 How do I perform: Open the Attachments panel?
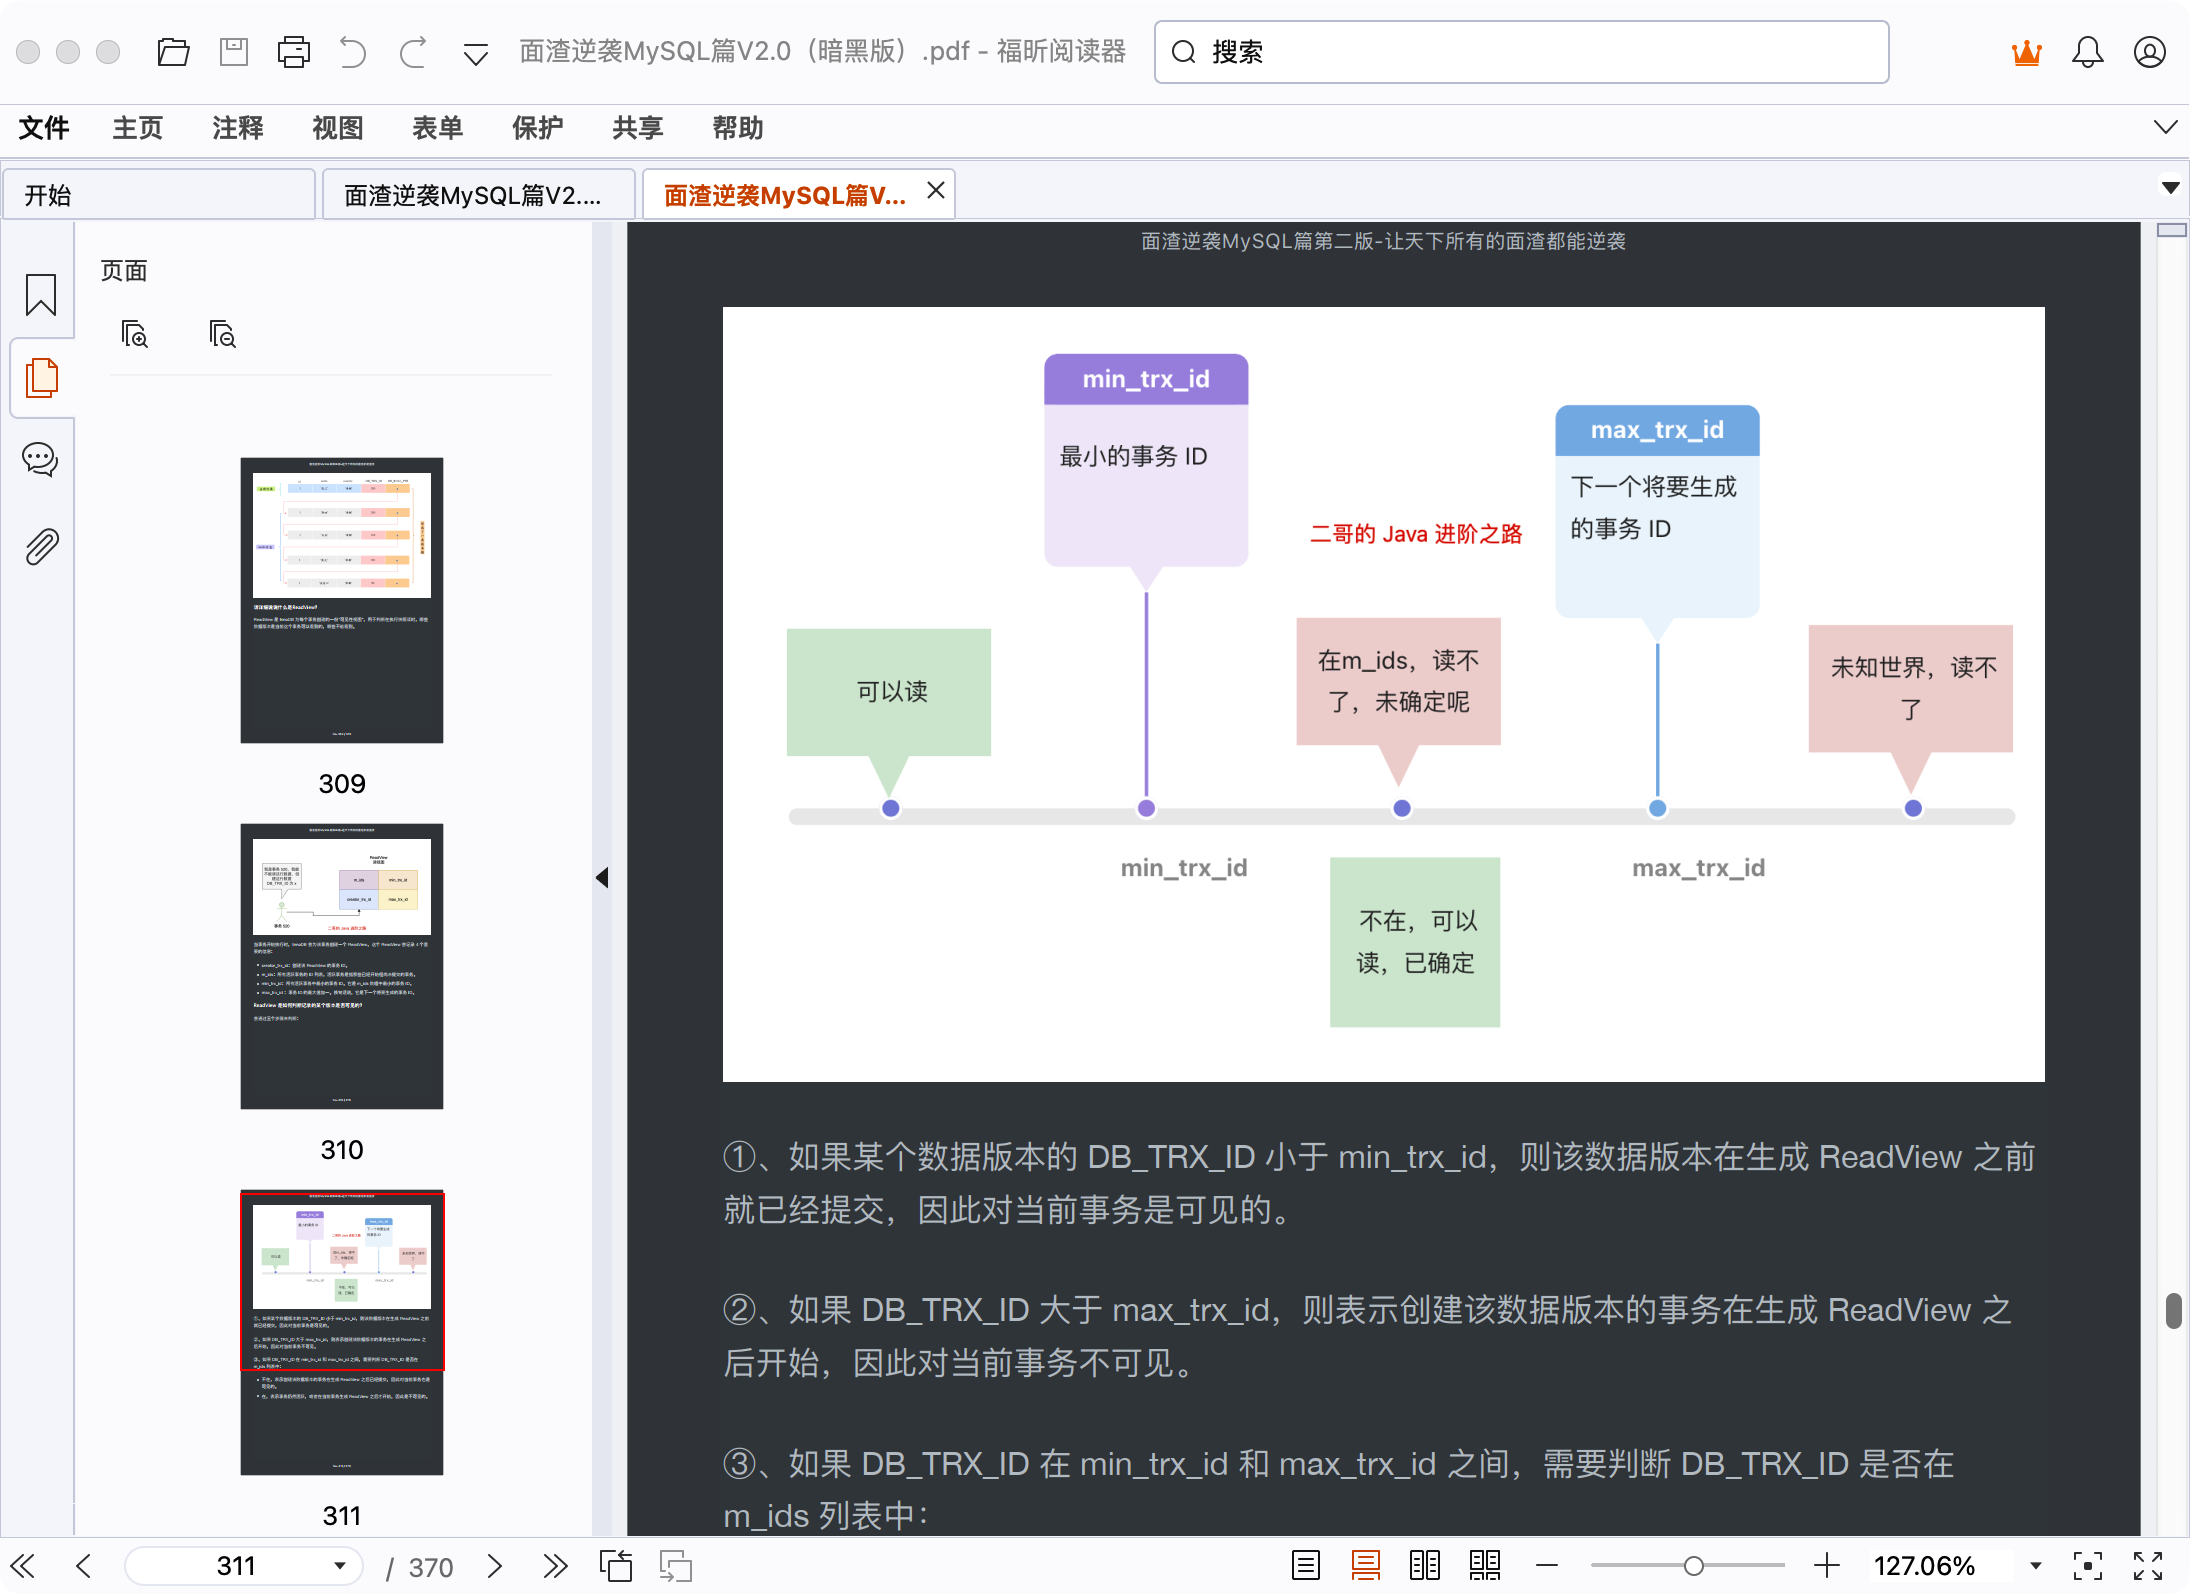[x=40, y=546]
